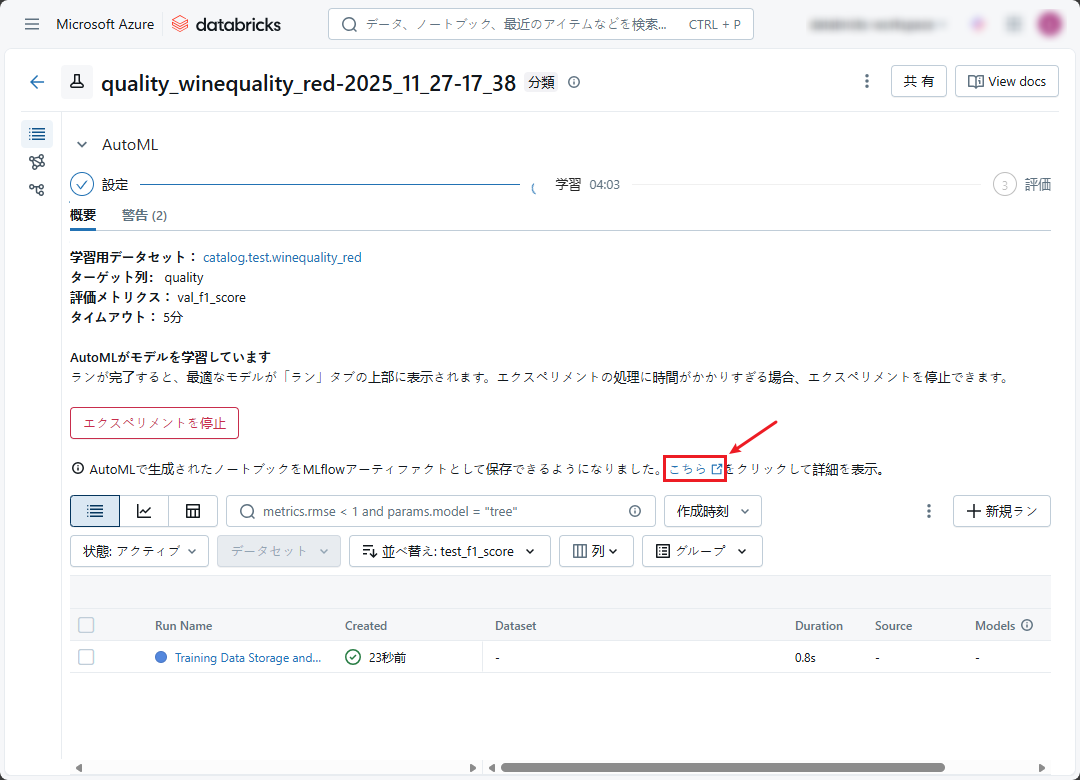Tick checkbox for Training Data Storage run
Image resolution: width=1080 pixels, height=780 pixels.
click(x=86, y=657)
